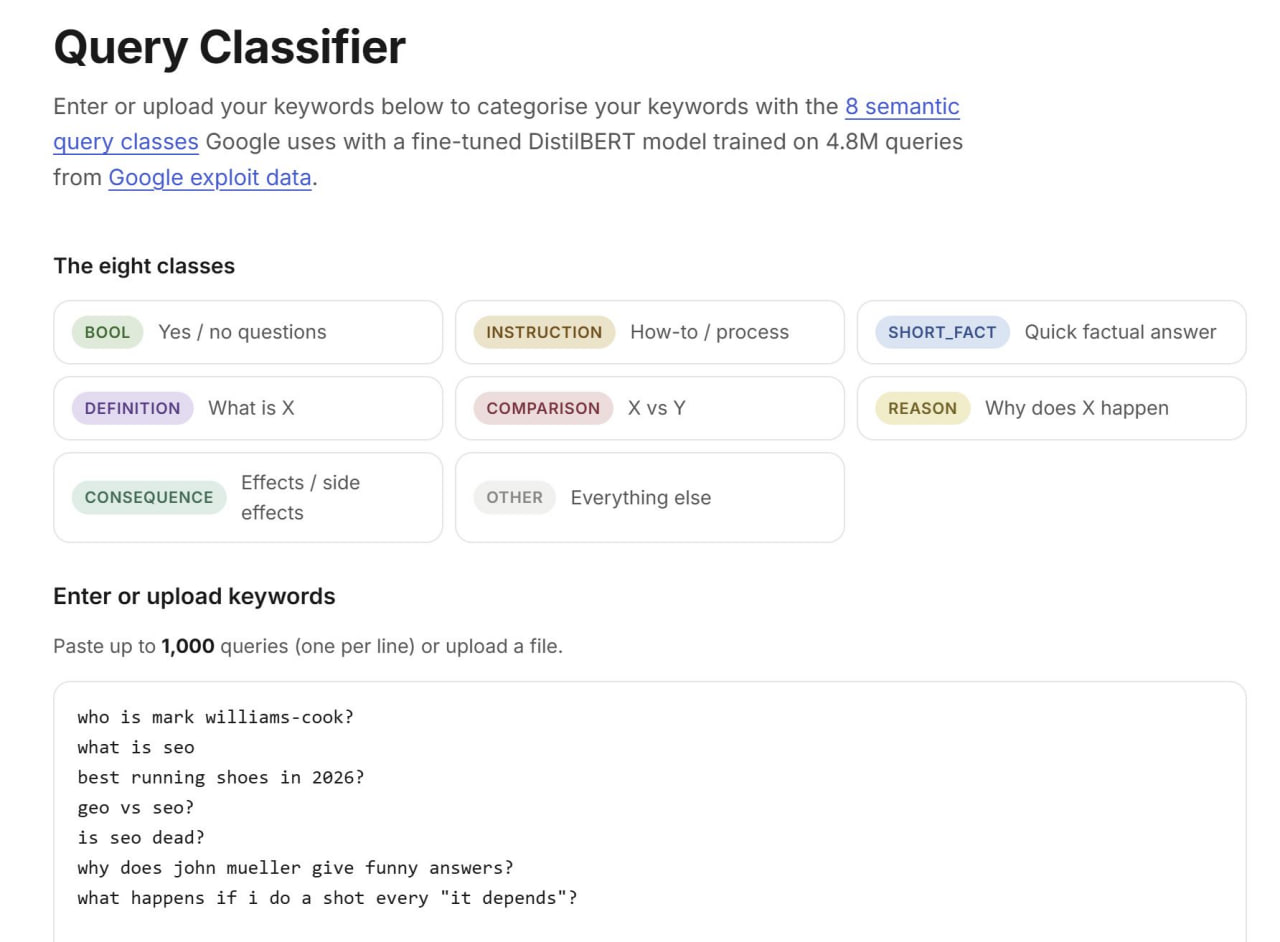Image resolution: width=1280 pixels, height=942 pixels.
Task: Click inside the keywords text area
Action: point(650,812)
